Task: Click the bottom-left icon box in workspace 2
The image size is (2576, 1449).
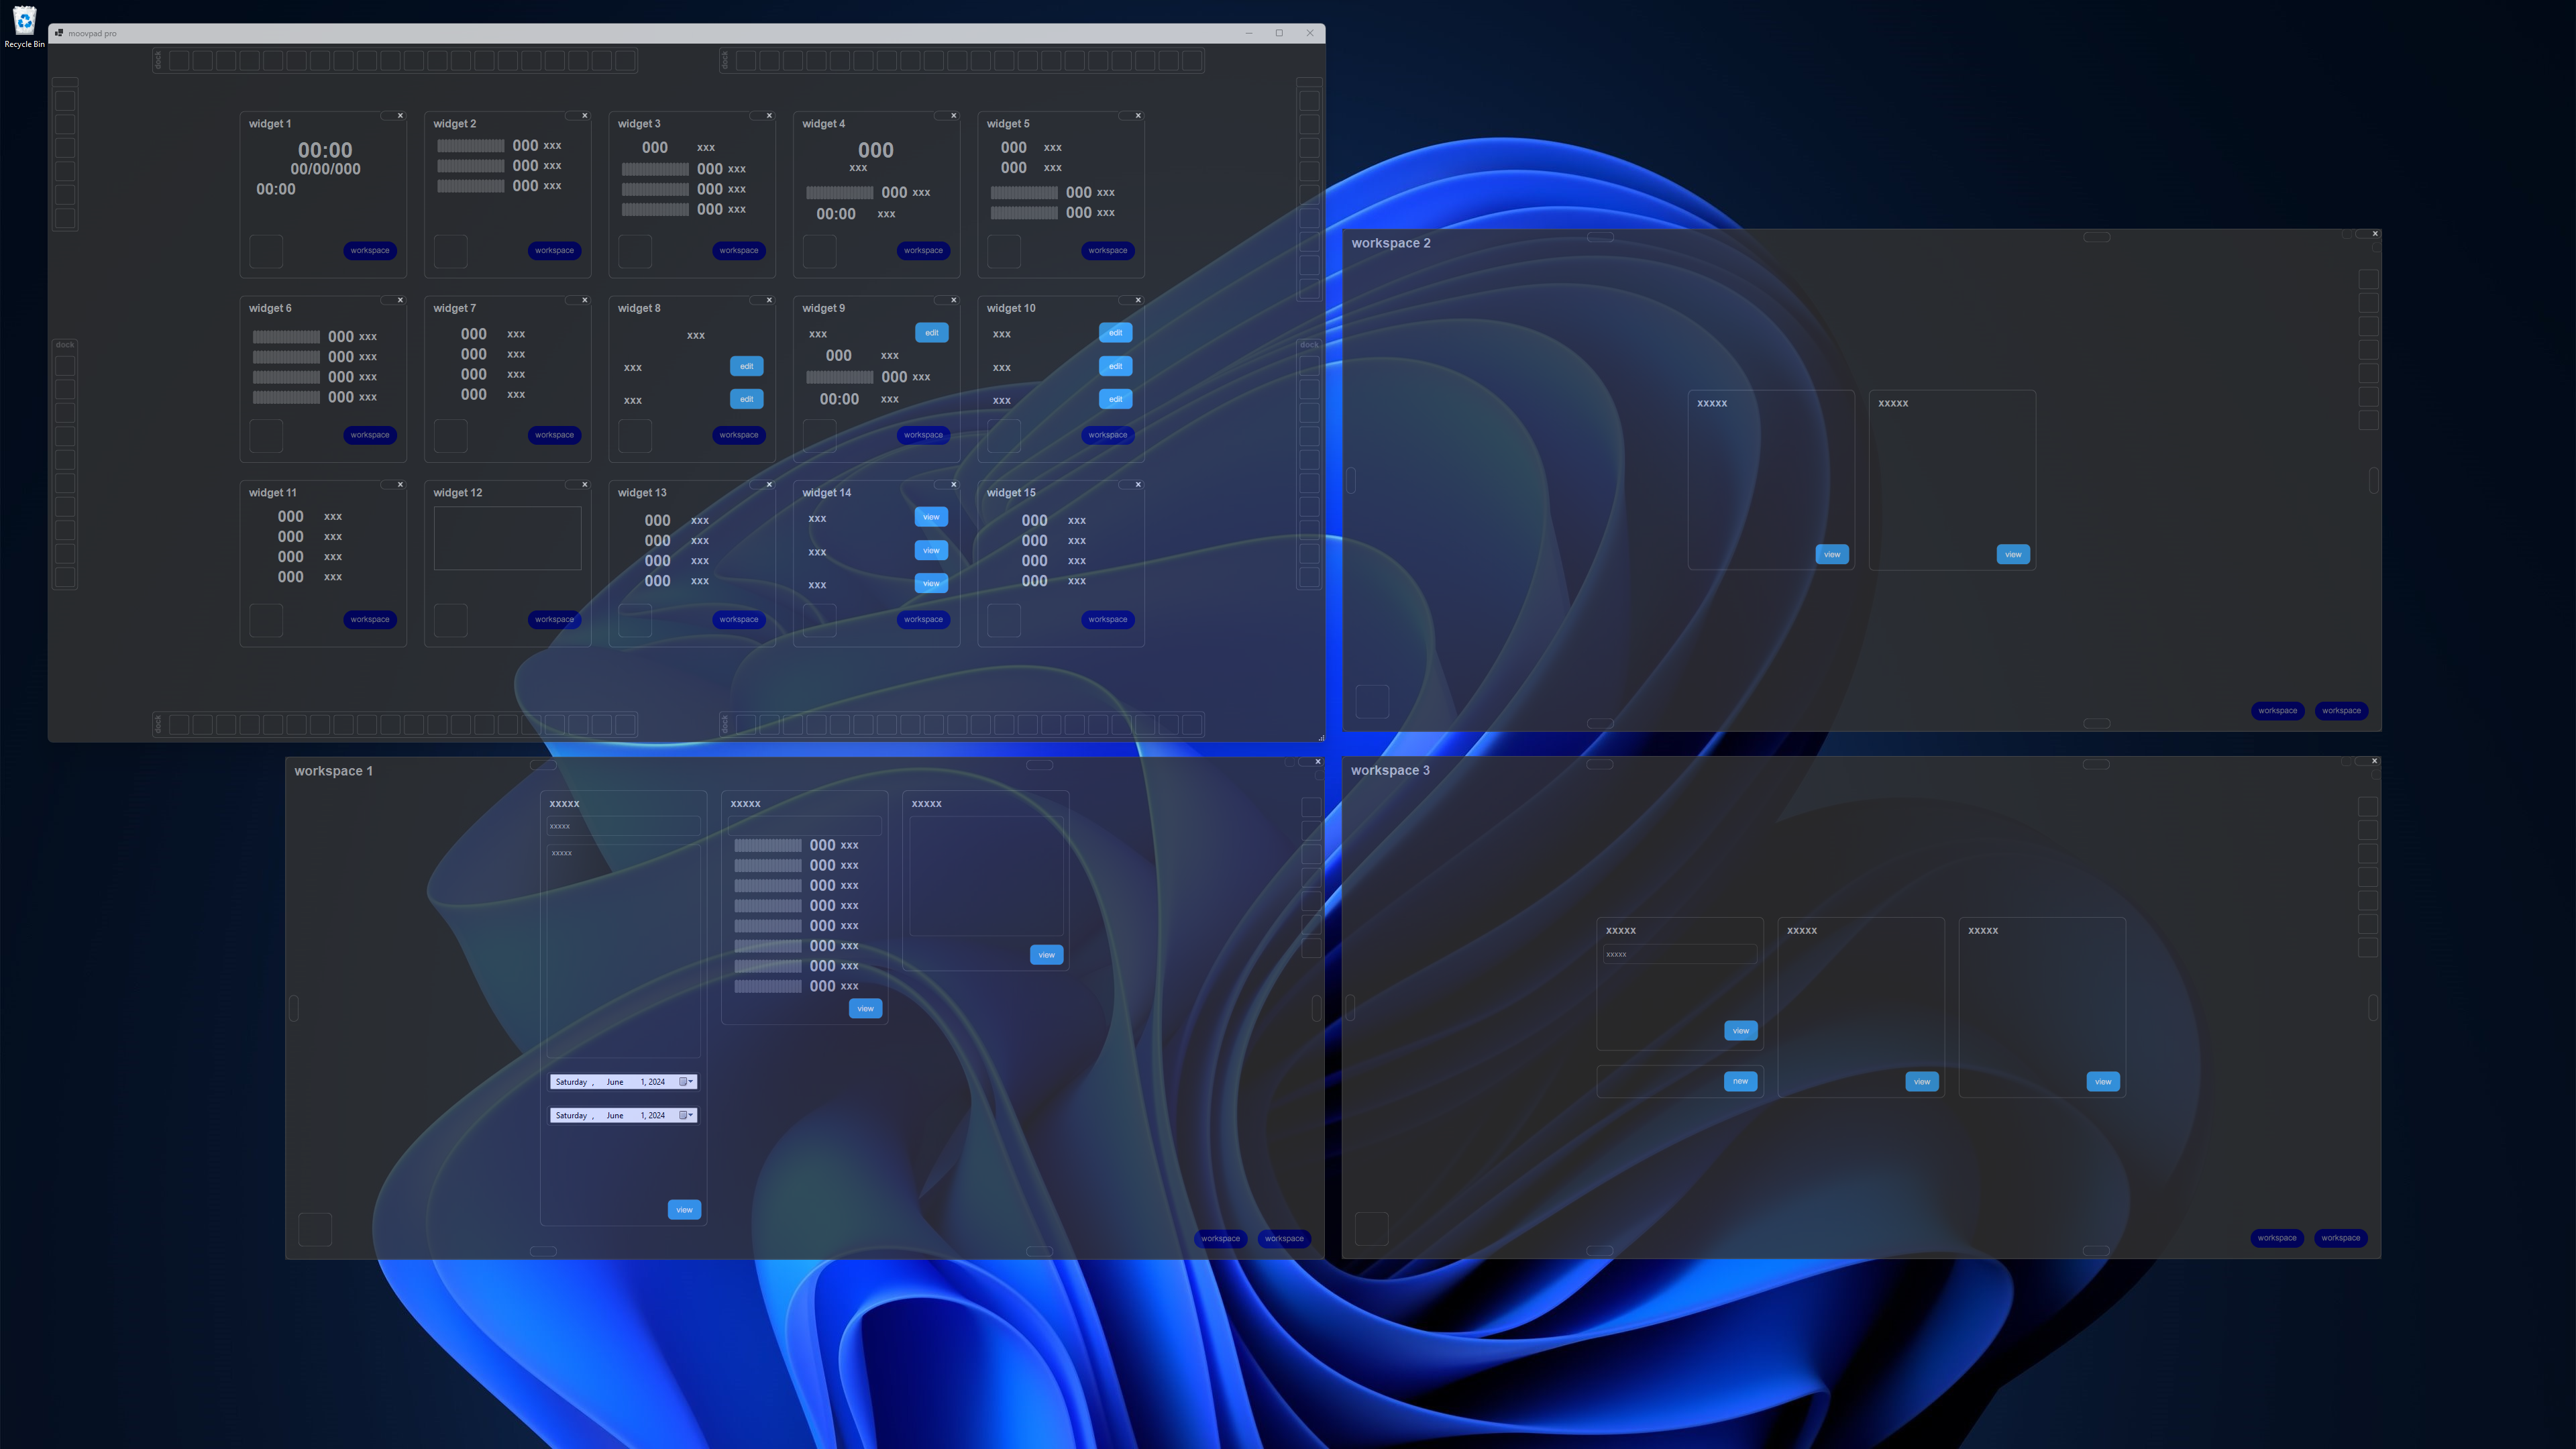Action: (x=1372, y=701)
